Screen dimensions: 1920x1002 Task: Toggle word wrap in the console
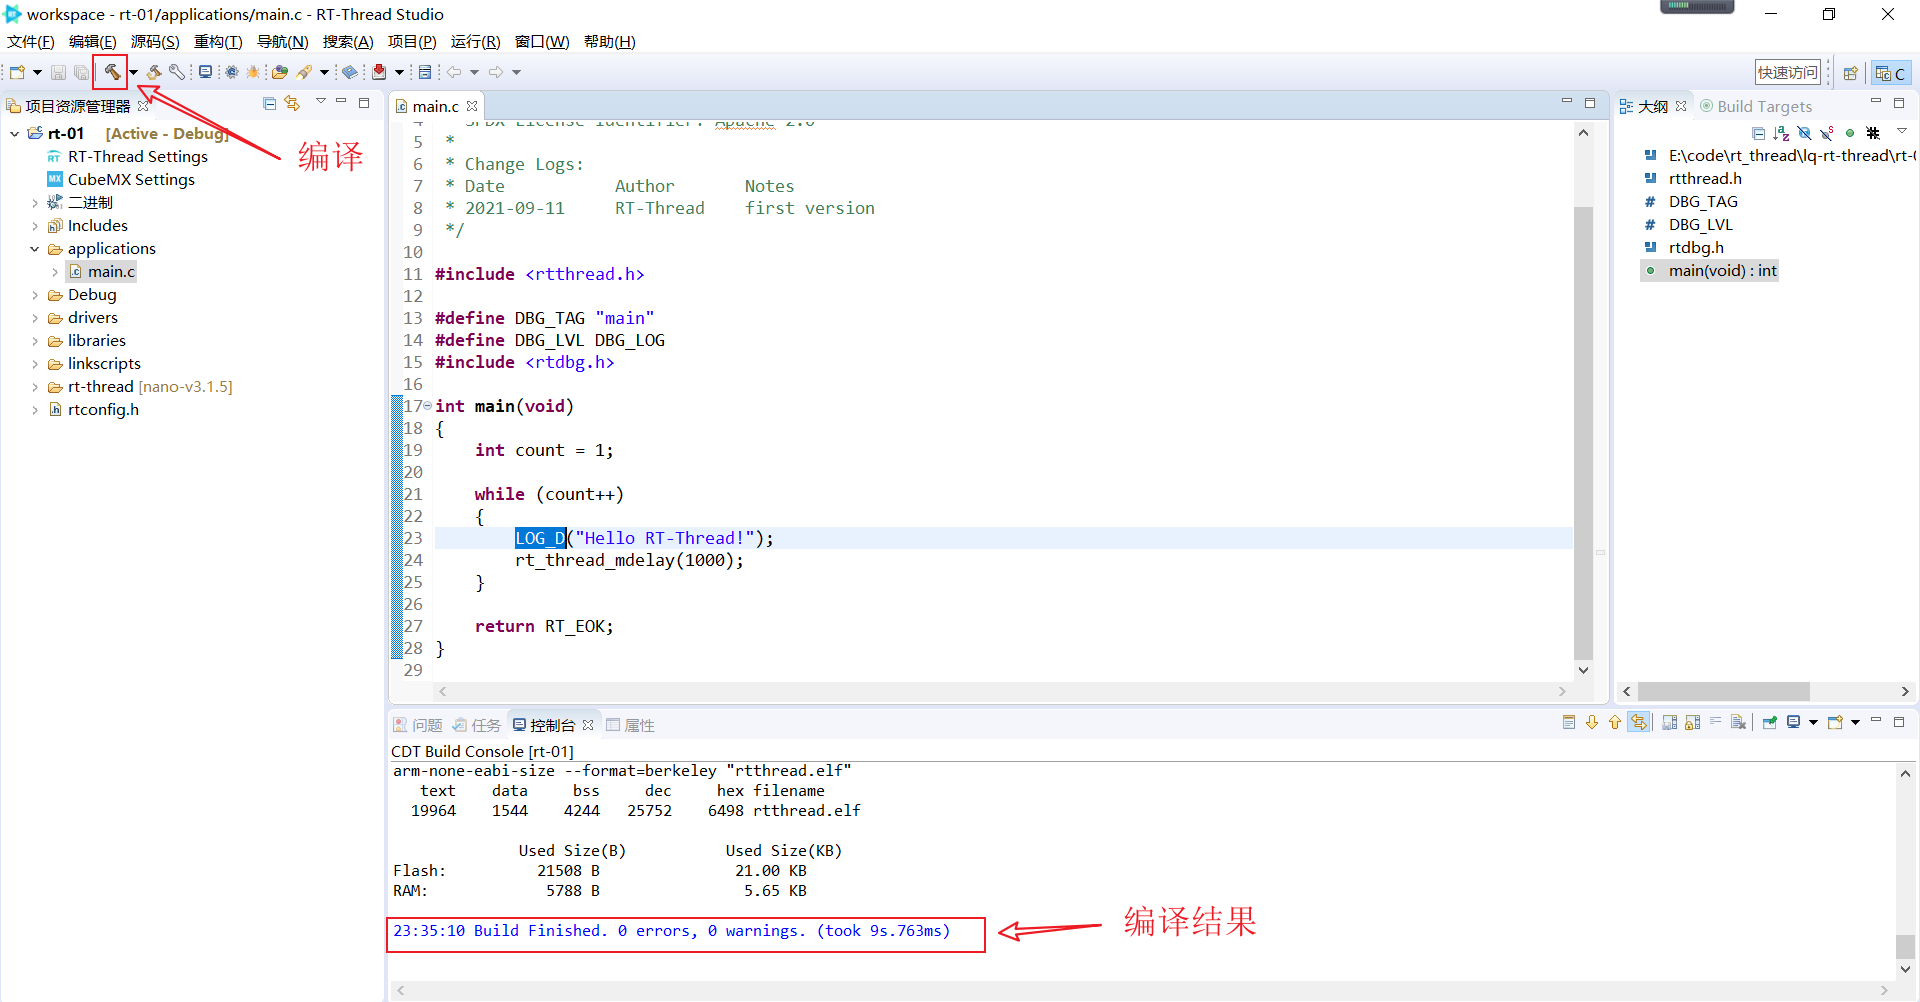click(1716, 722)
